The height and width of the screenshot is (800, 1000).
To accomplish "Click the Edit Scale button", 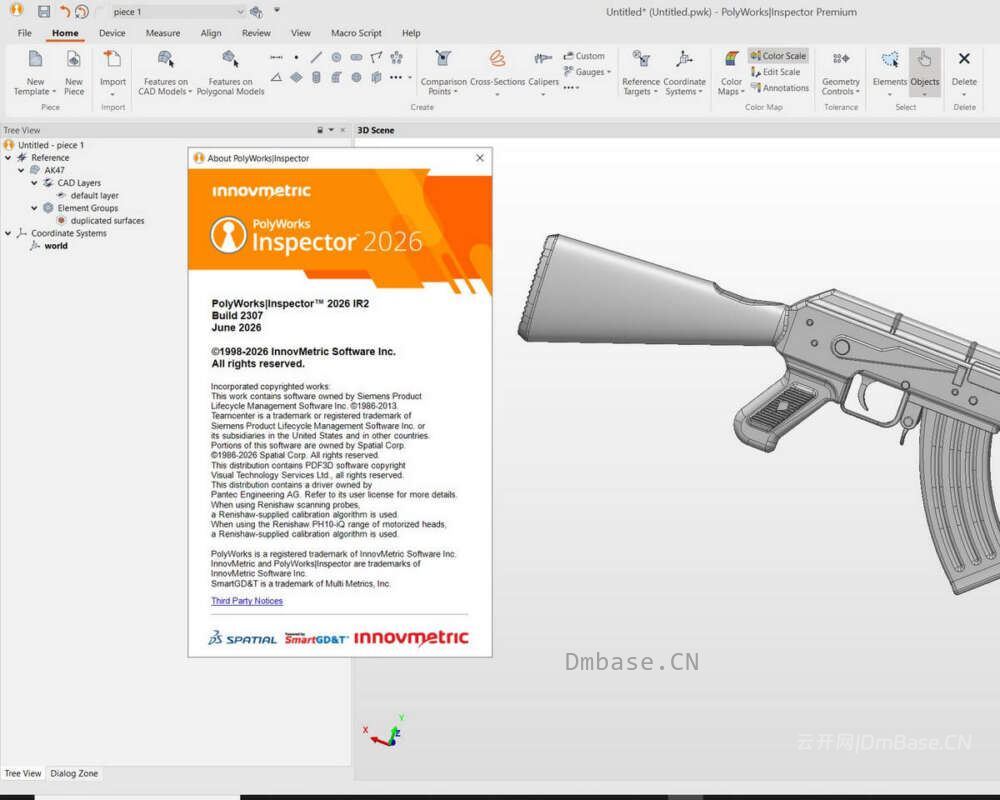I will pyautogui.click(x=776, y=72).
